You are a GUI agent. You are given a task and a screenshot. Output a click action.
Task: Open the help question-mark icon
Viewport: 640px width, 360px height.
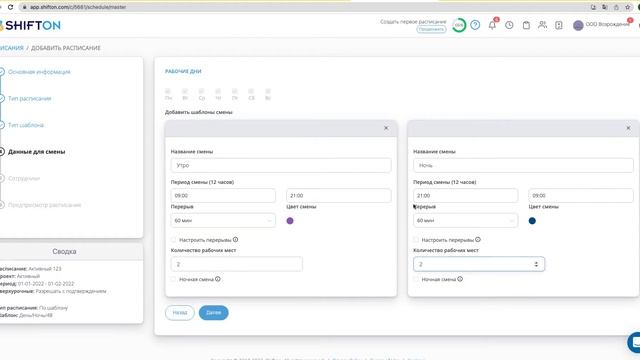click(475, 25)
